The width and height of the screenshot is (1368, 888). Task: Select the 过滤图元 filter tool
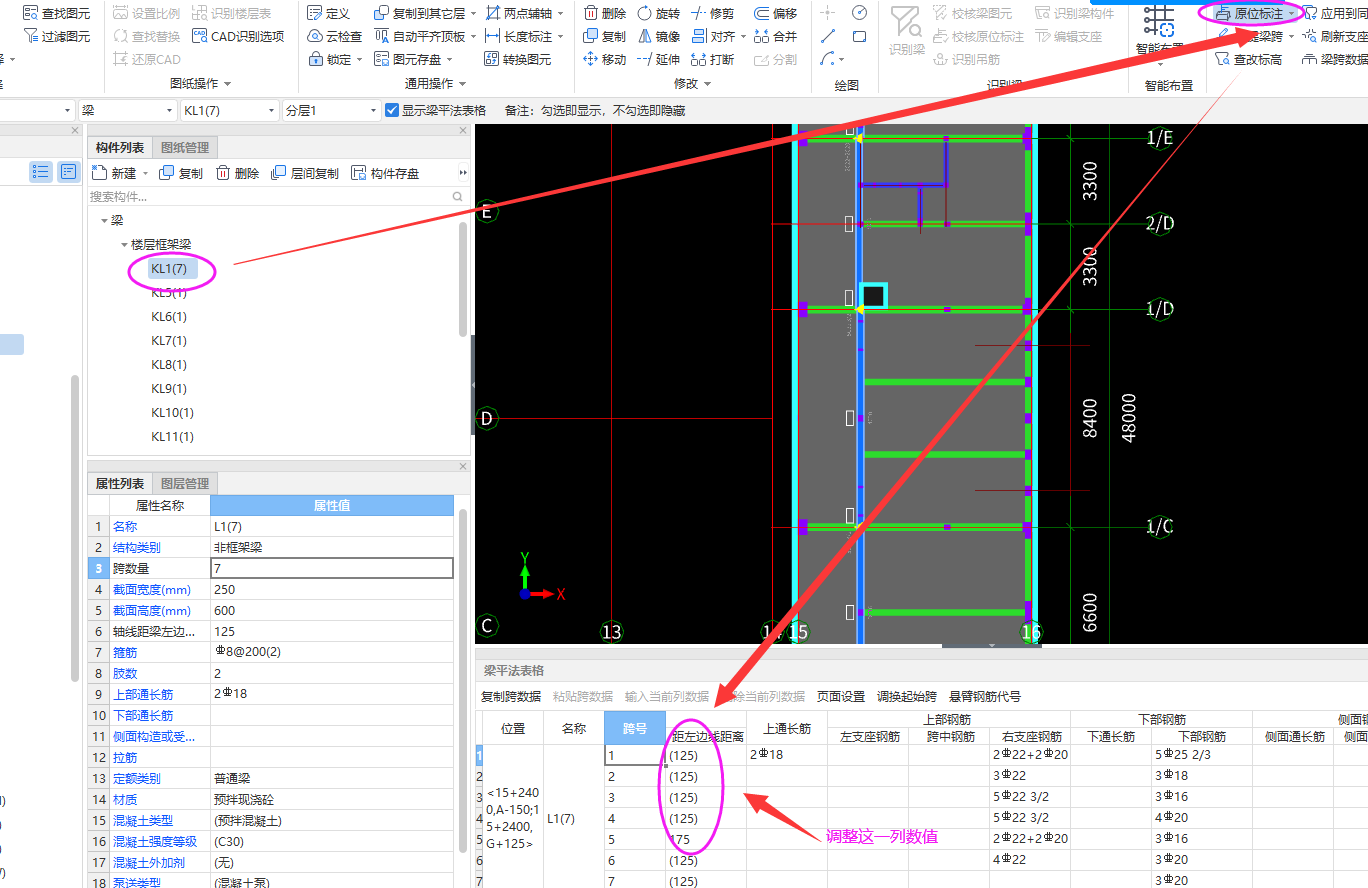click(56, 36)
